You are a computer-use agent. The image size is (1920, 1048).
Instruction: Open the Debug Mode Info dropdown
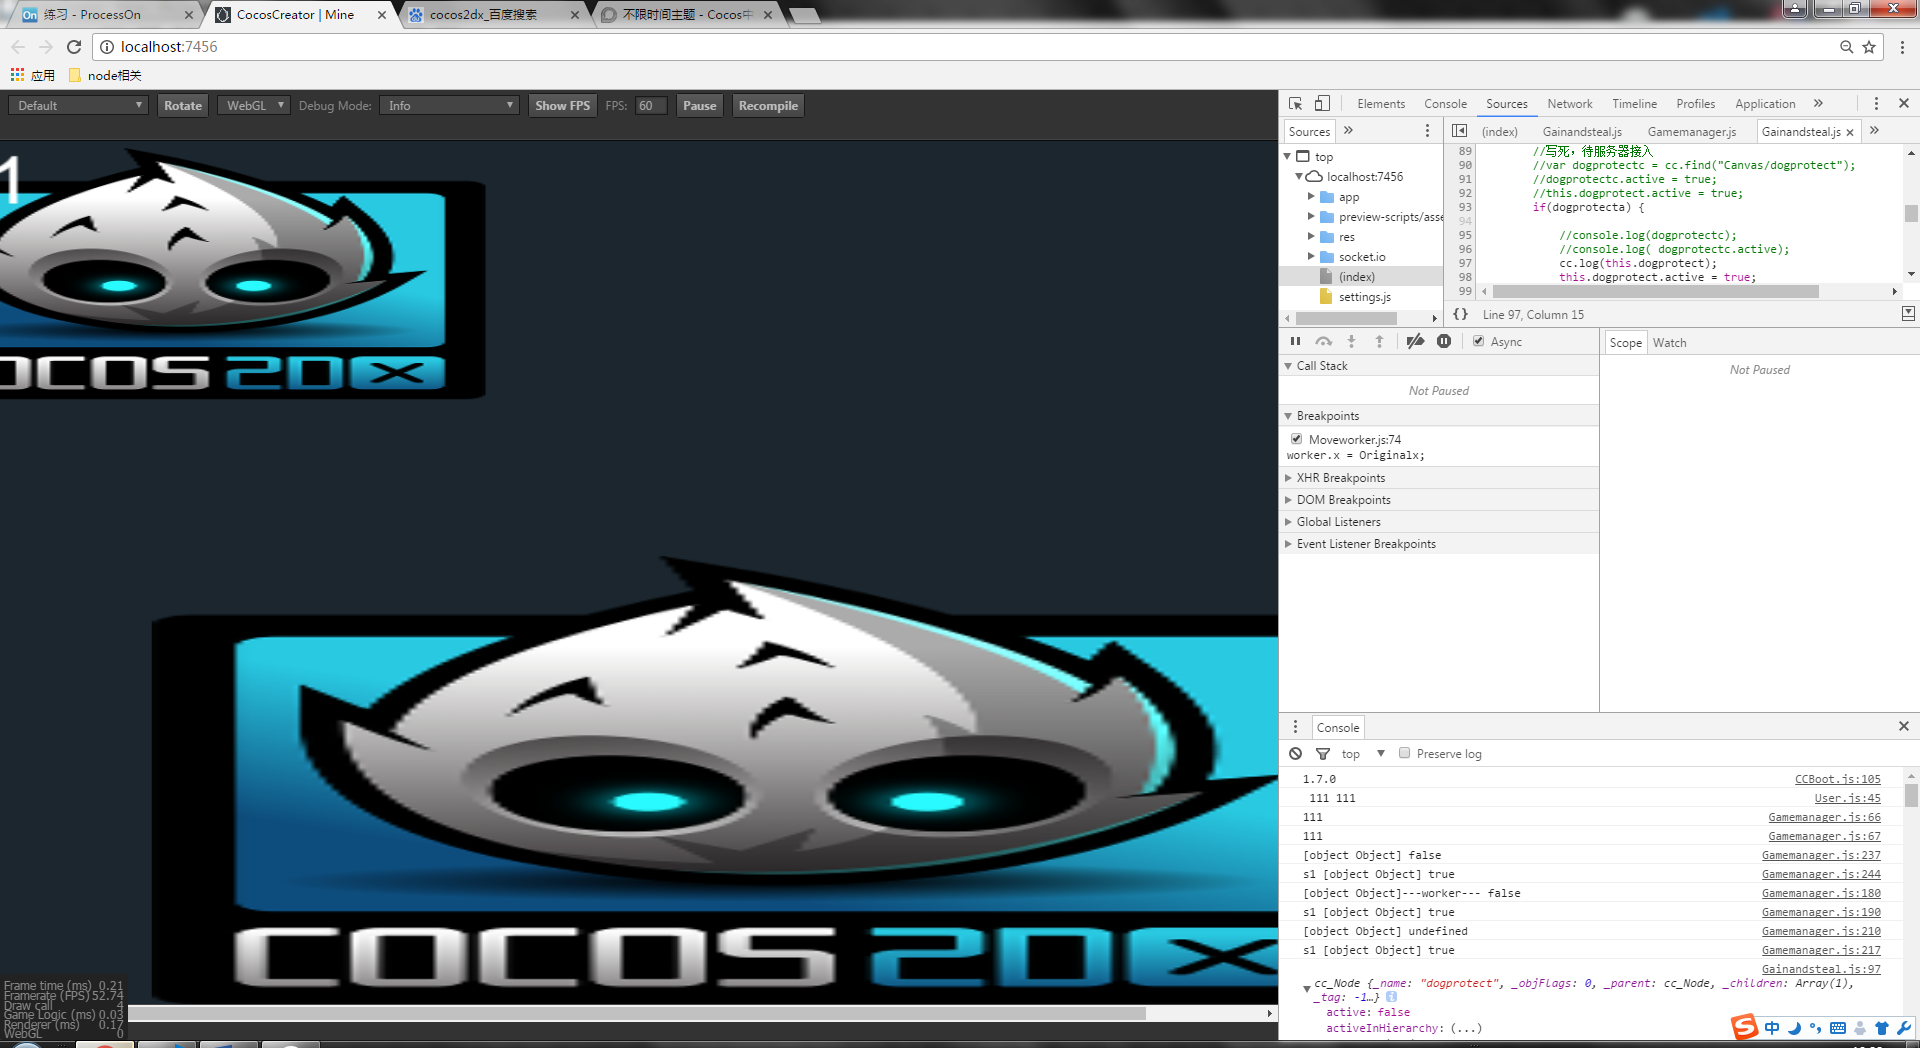click(449, 105)
